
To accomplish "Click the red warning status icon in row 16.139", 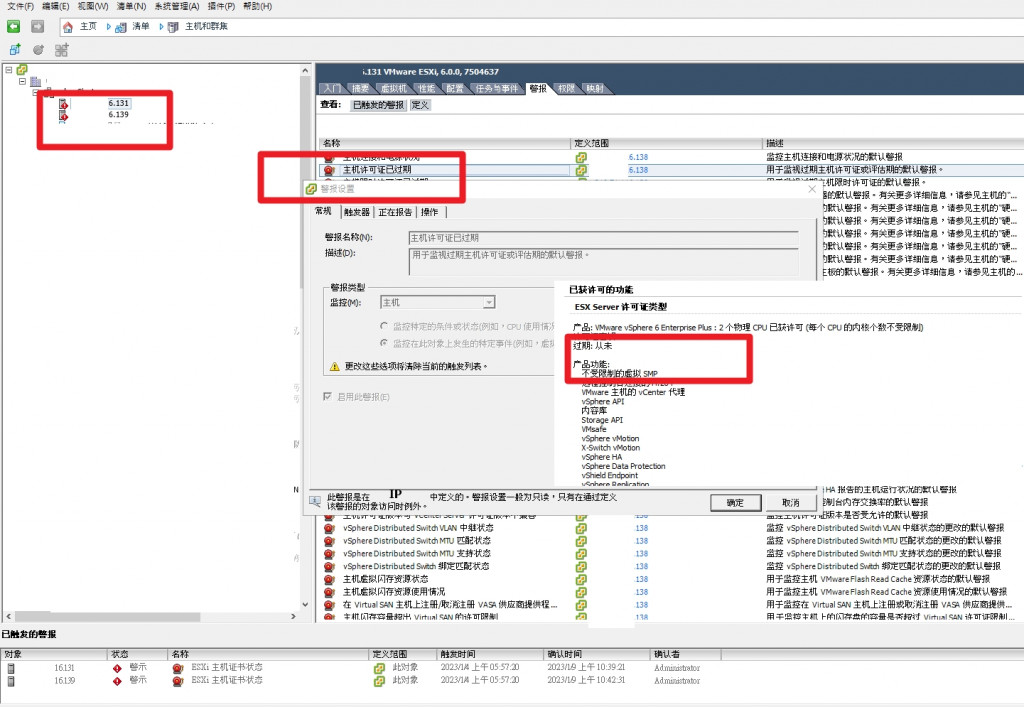I will pos(117,681).
